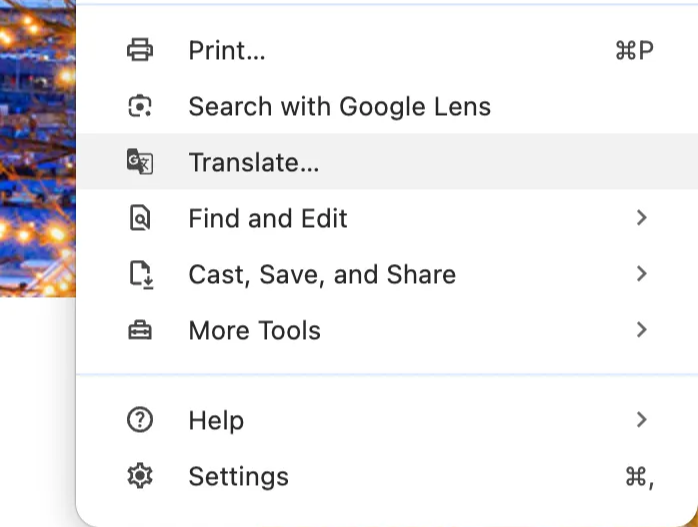This screenshot has width=698, height=527.
Task: Click the More Tools toolbox icon
Action: (x=140, y=331)
